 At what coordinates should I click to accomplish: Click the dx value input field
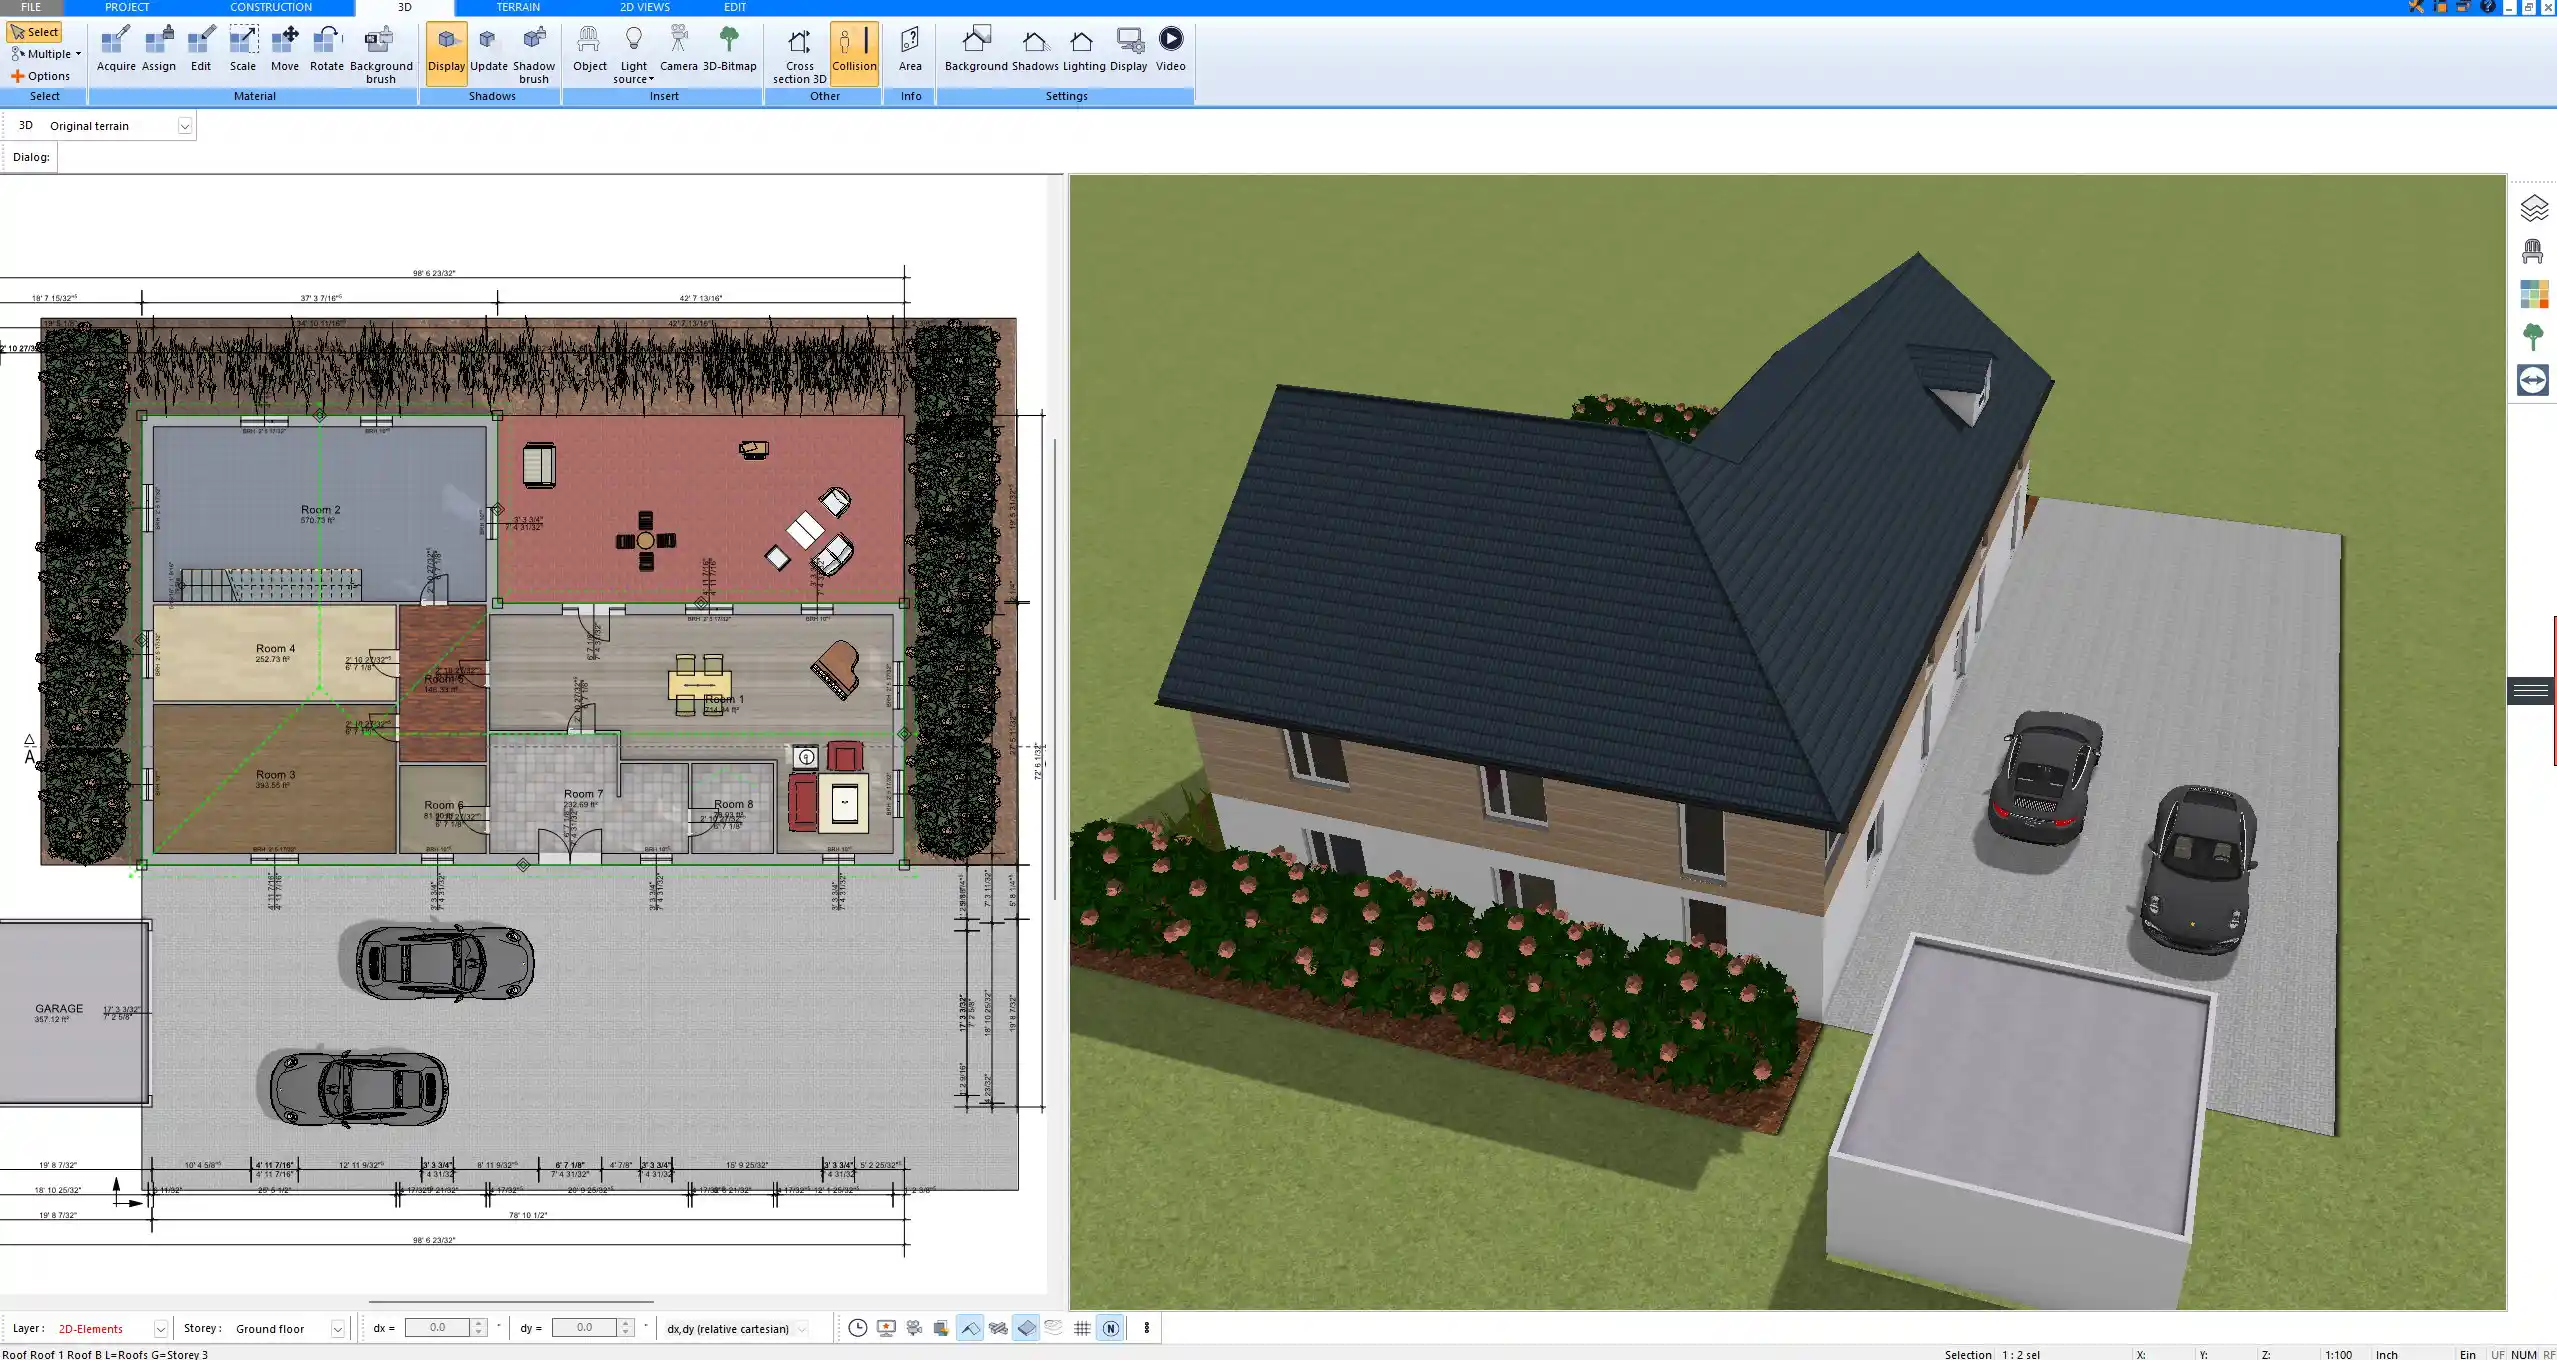pos(438,1328)
